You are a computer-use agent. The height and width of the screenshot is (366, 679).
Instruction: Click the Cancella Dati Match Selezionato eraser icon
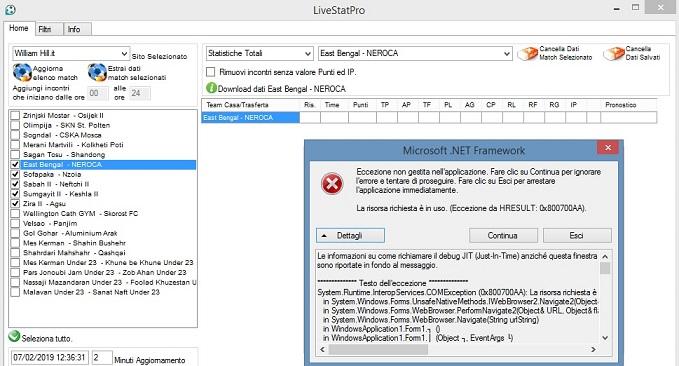pos(527,54)
